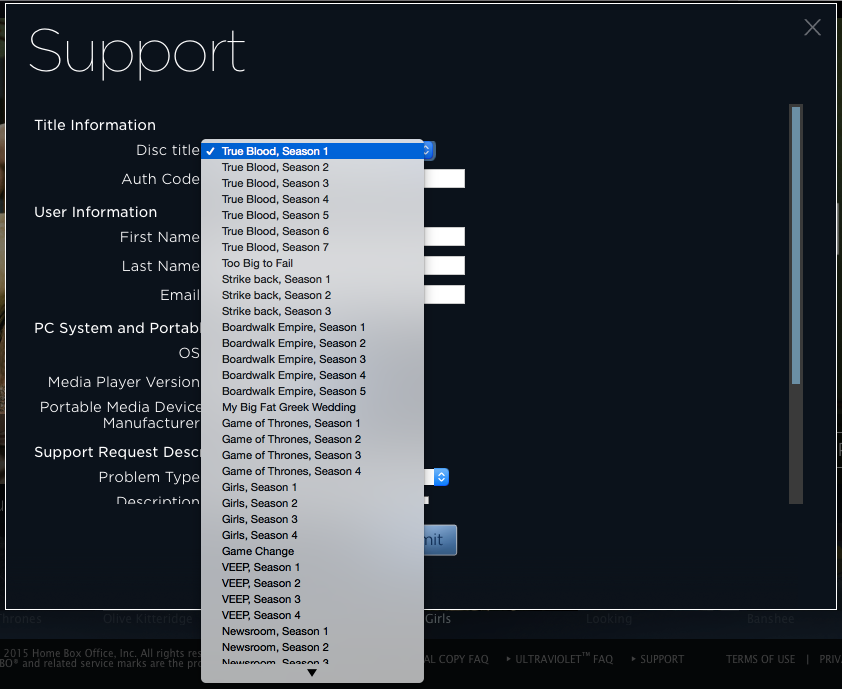
Task: Choose Girls, Season 3 from list
Action: click(313, 519)
